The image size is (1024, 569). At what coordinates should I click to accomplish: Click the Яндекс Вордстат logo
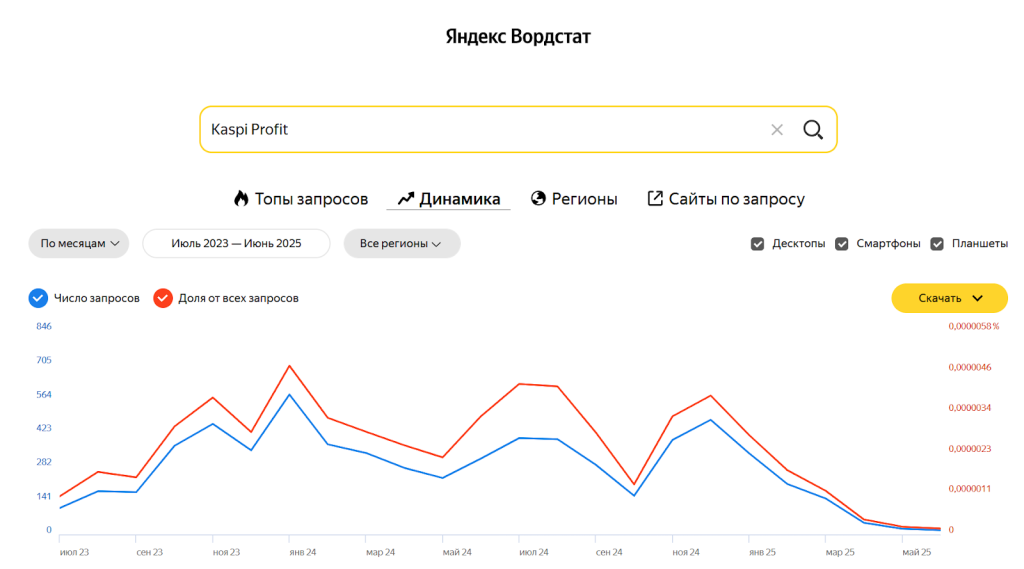point(518,37)
